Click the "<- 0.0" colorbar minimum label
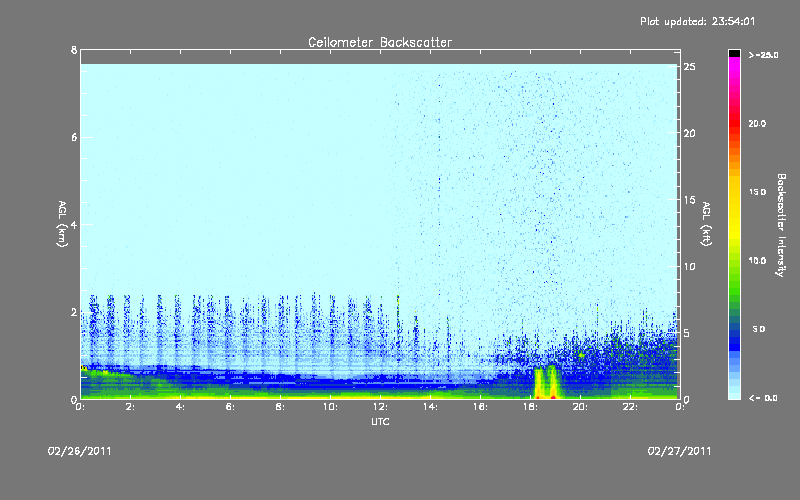This screenshot has width=800, height=500. [763, 397]
